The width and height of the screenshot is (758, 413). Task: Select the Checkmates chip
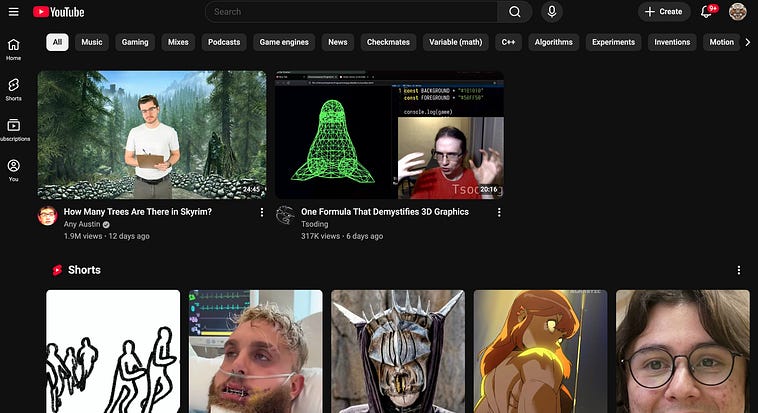(388, 42)
